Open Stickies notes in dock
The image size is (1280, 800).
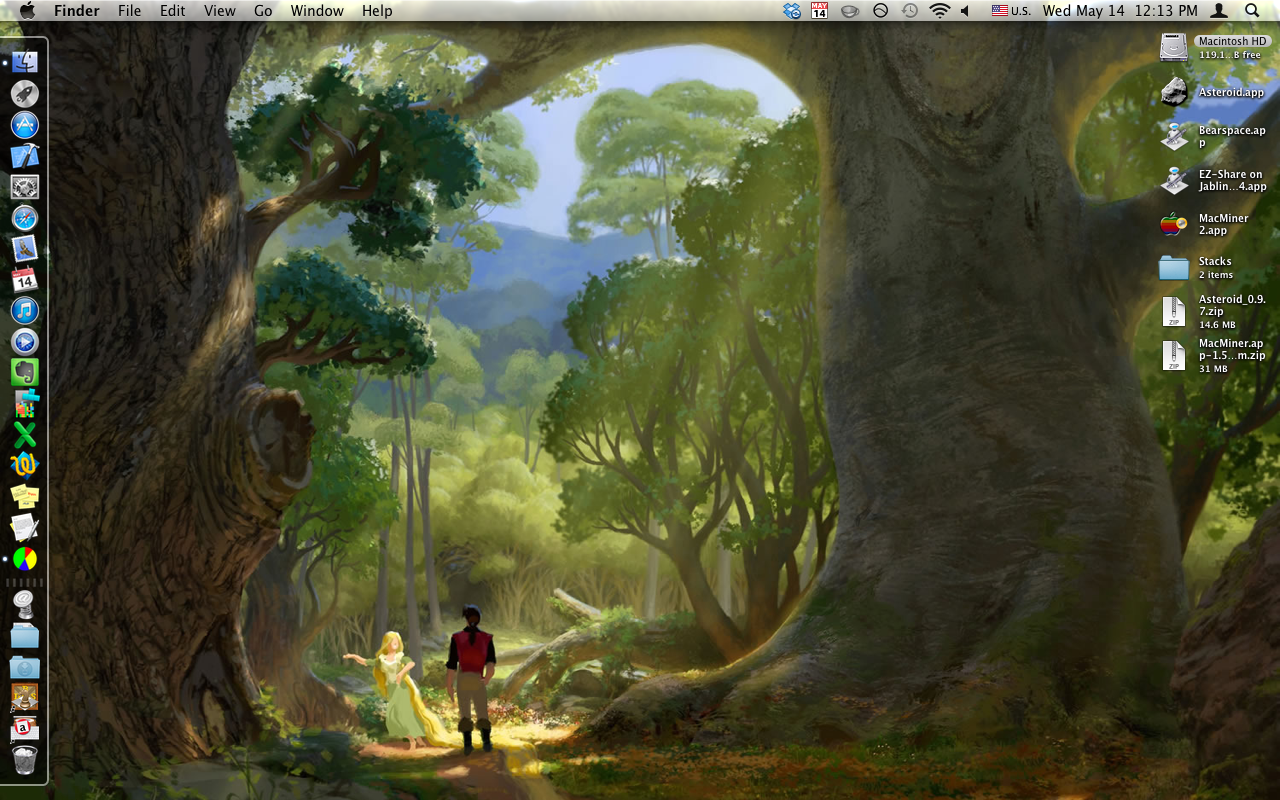click(24, 496)
